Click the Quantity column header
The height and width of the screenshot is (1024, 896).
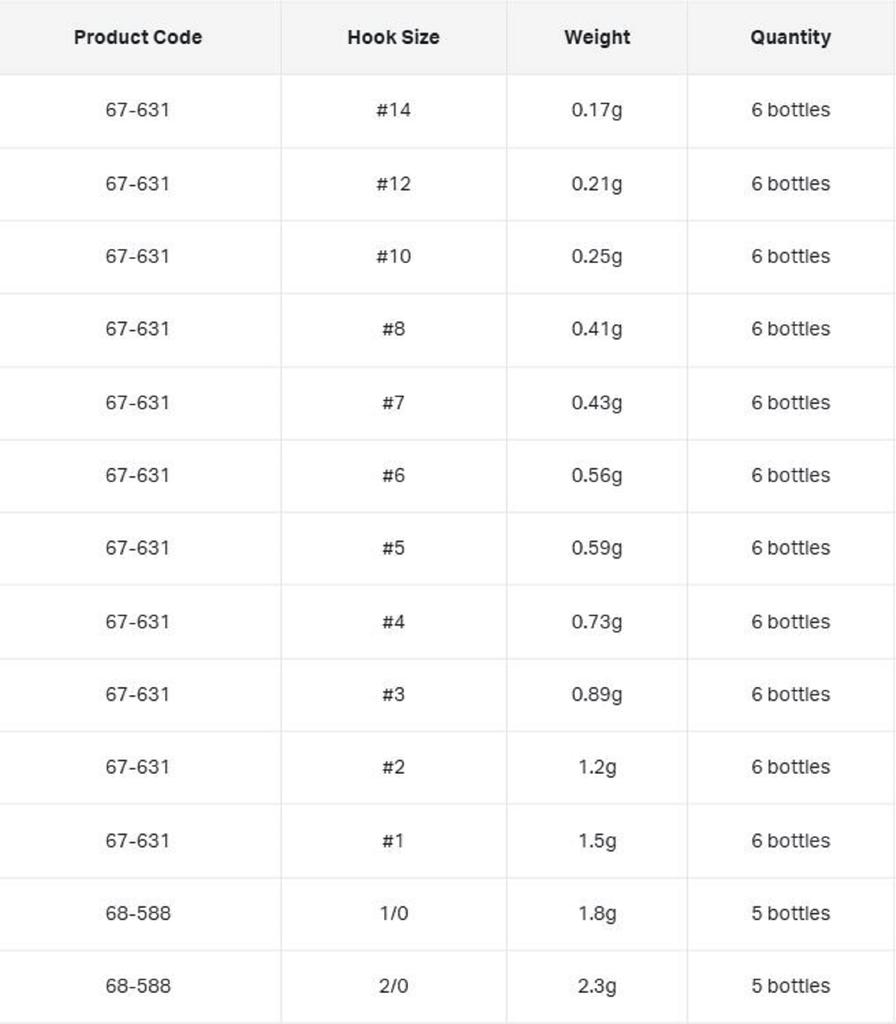(x=790, y=37)
